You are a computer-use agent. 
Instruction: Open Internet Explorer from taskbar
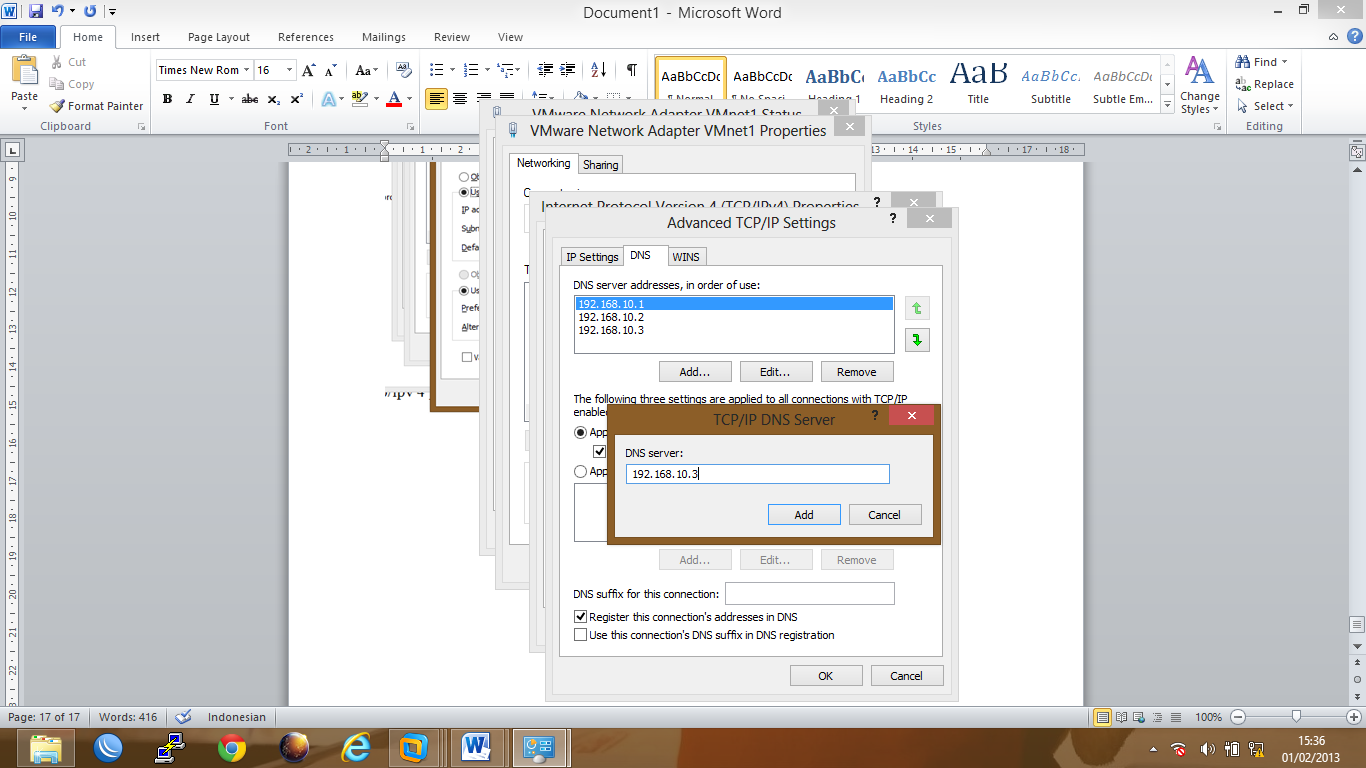tap(355, 748)
